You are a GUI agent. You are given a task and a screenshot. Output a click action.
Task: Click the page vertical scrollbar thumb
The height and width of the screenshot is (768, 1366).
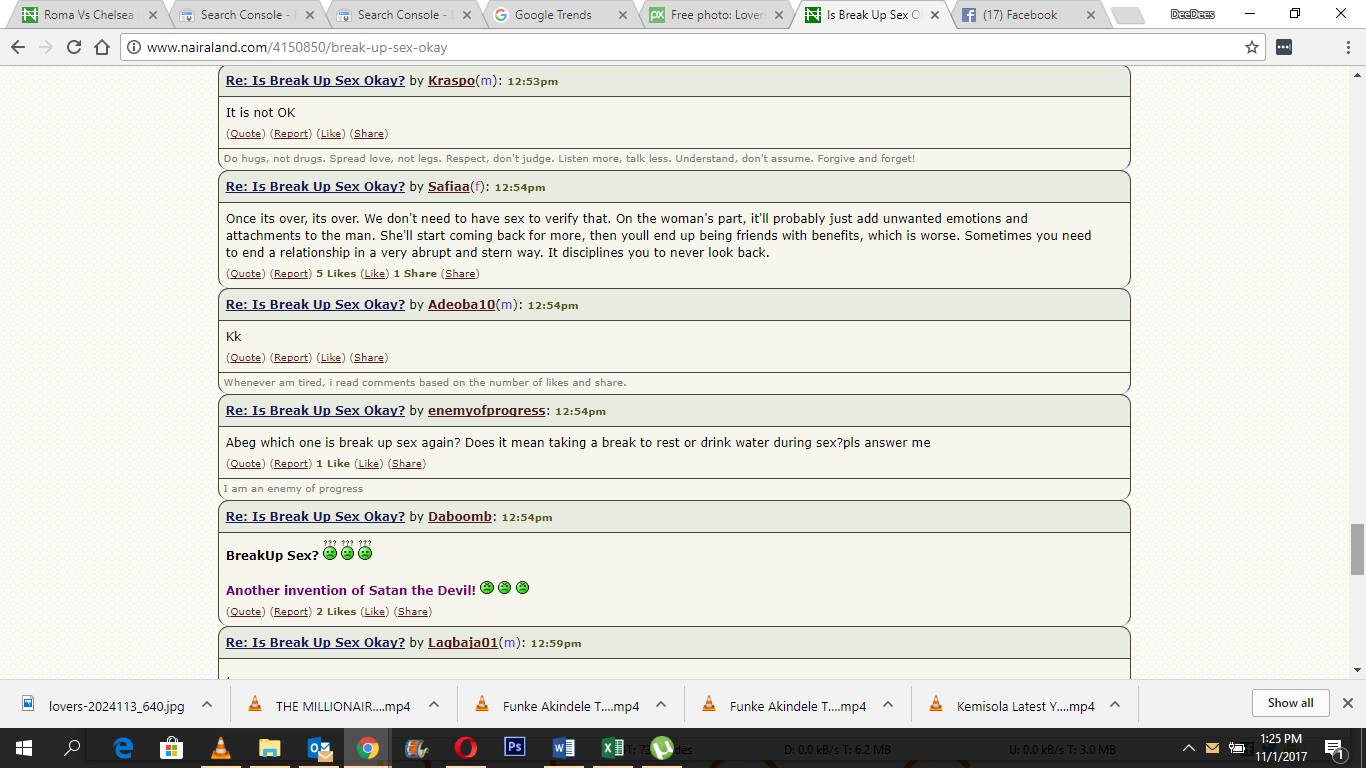1357,549
